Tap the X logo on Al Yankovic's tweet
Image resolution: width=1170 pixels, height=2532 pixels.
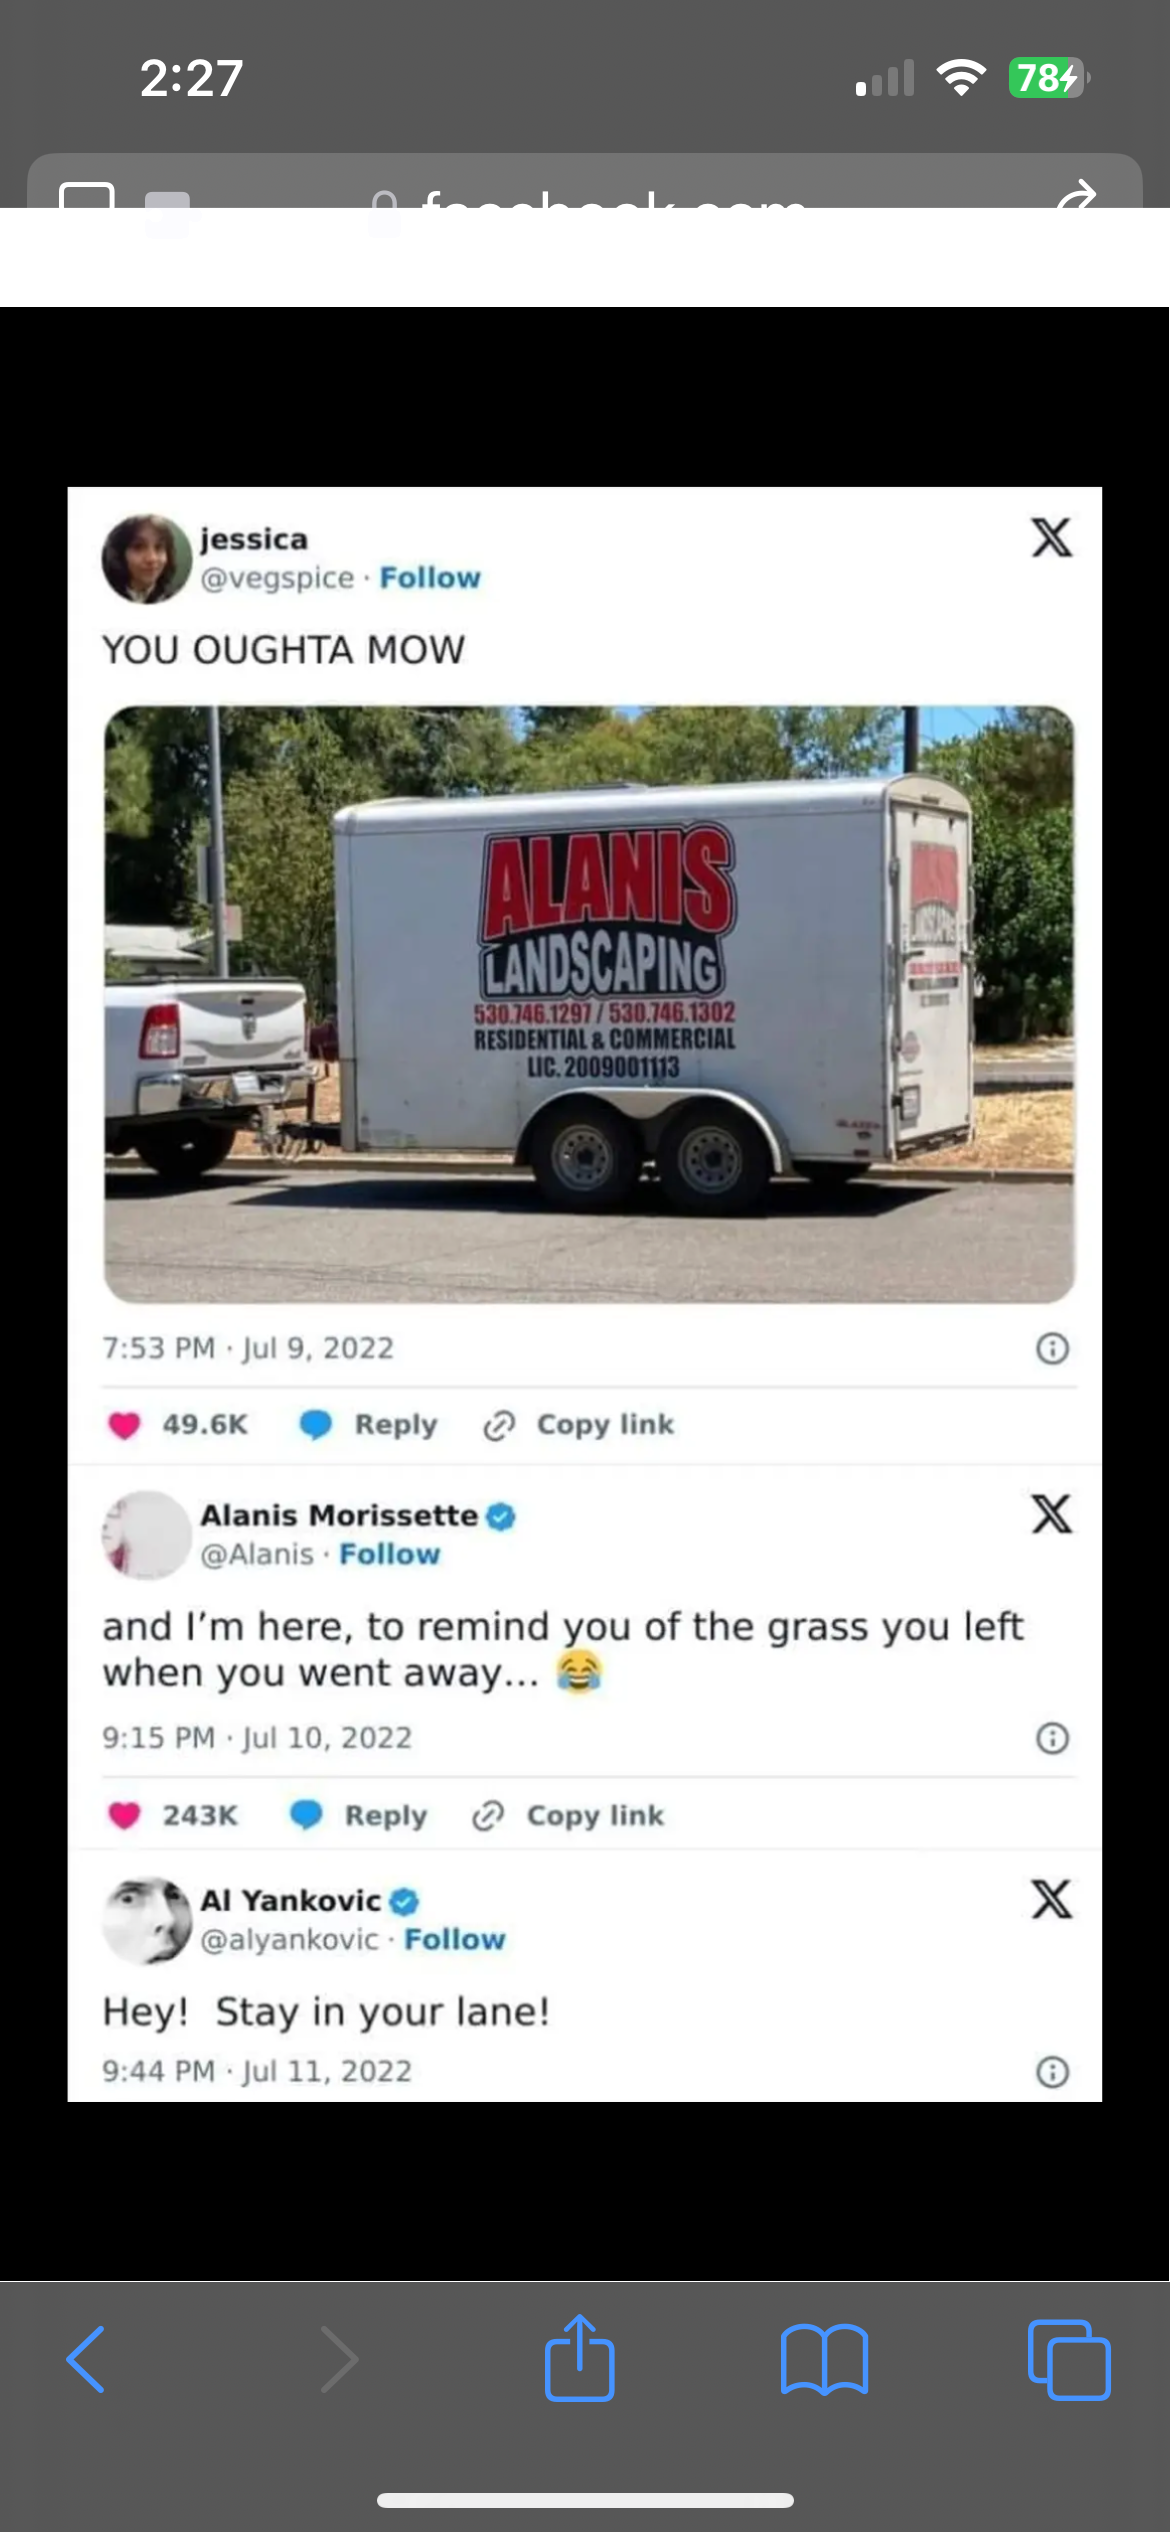(x=1051, y=1898)
